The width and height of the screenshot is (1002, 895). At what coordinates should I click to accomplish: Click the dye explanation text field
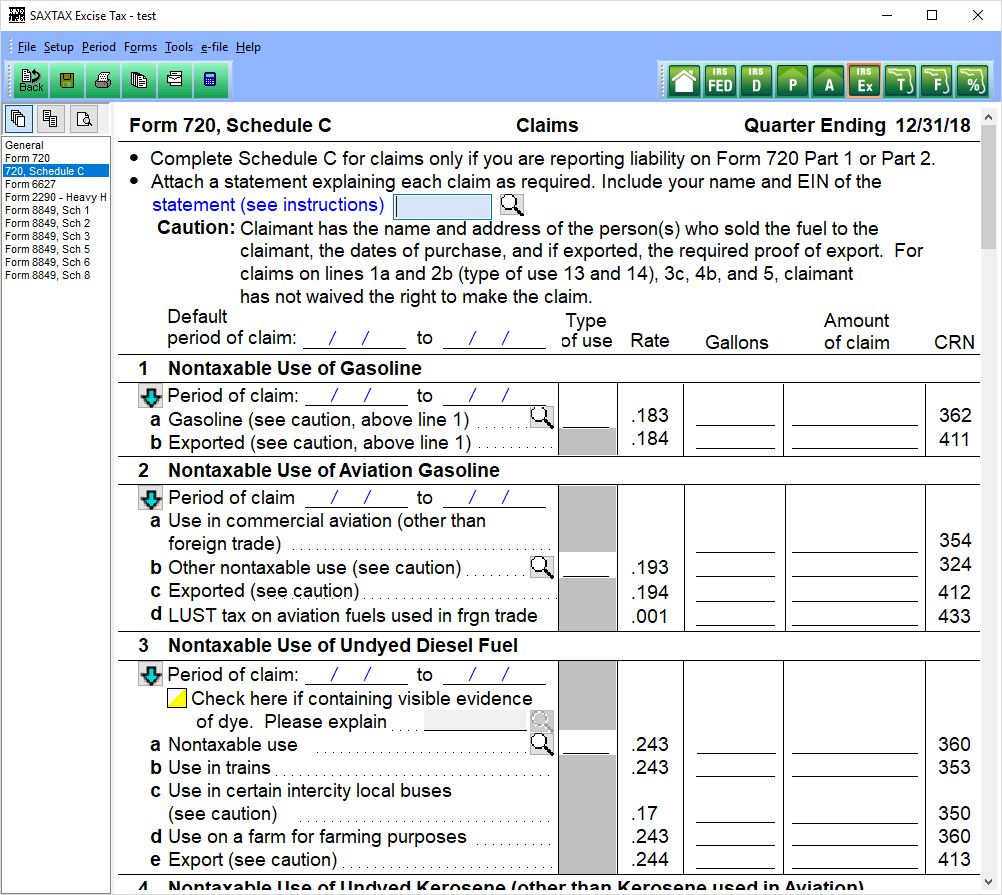pos(475,721)
